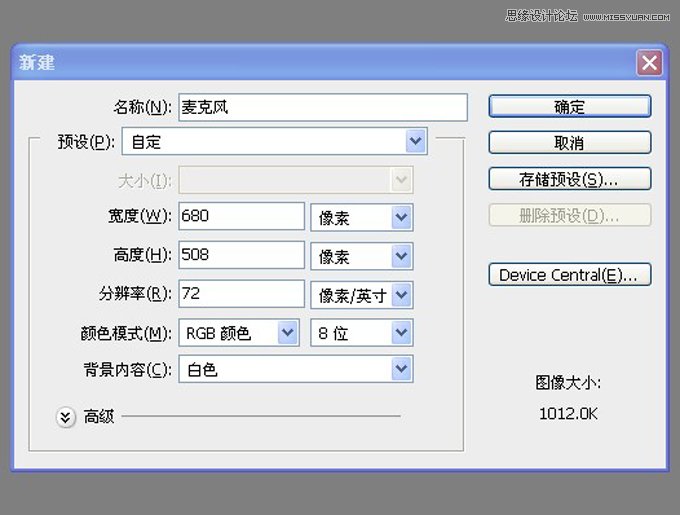
Task: Open Device Central(E)... button
Action: click(569, 274)
